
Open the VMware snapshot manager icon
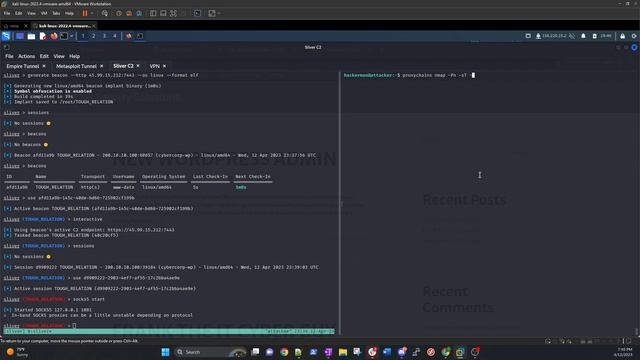tap(139, 13)
